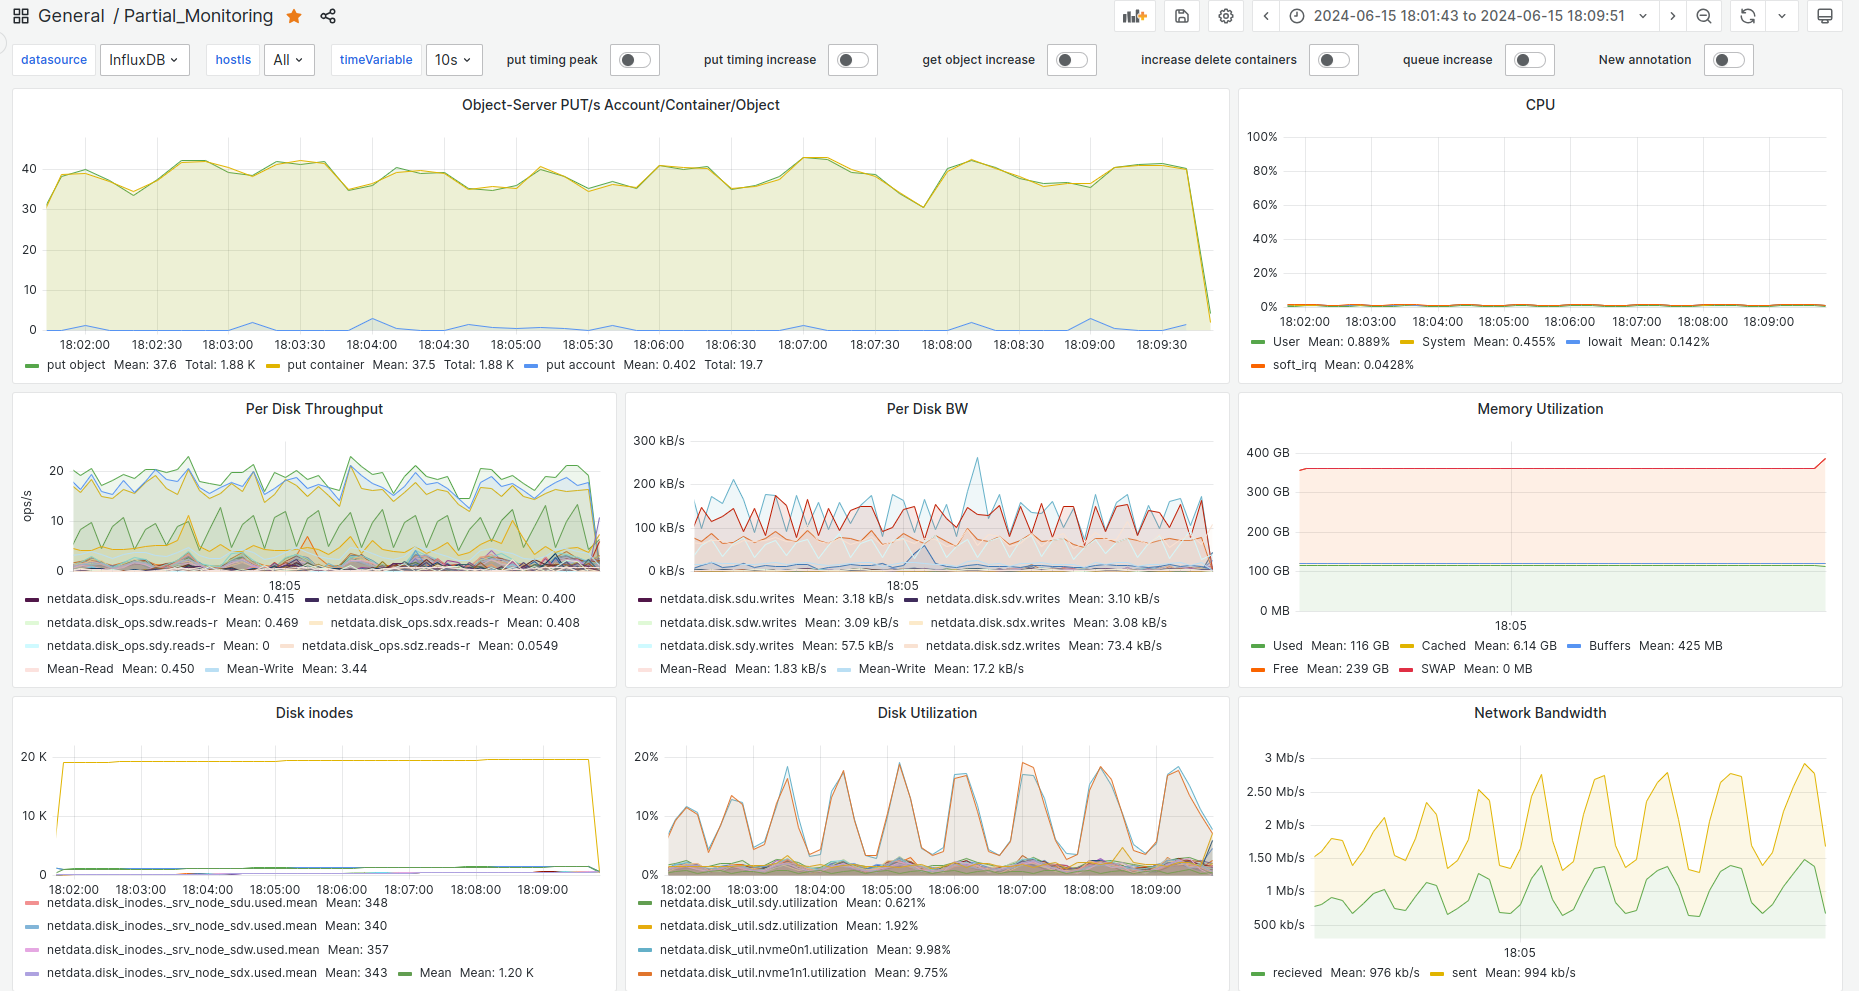1859x991 pixels.
Task: Open the InfluxDB datasource dropdown
Action: tap(144, 60)
